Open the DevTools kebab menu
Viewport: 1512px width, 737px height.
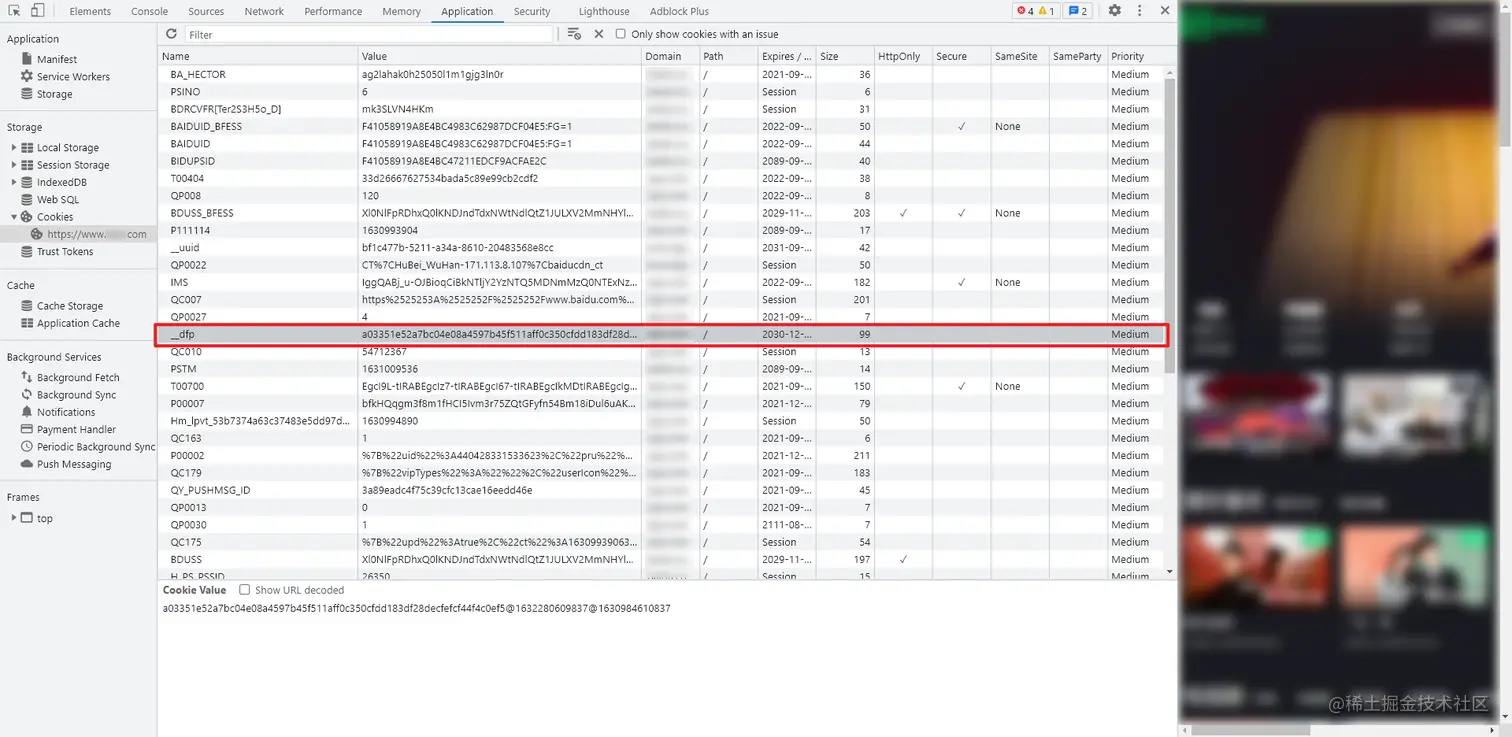[x=1139, y=11]
